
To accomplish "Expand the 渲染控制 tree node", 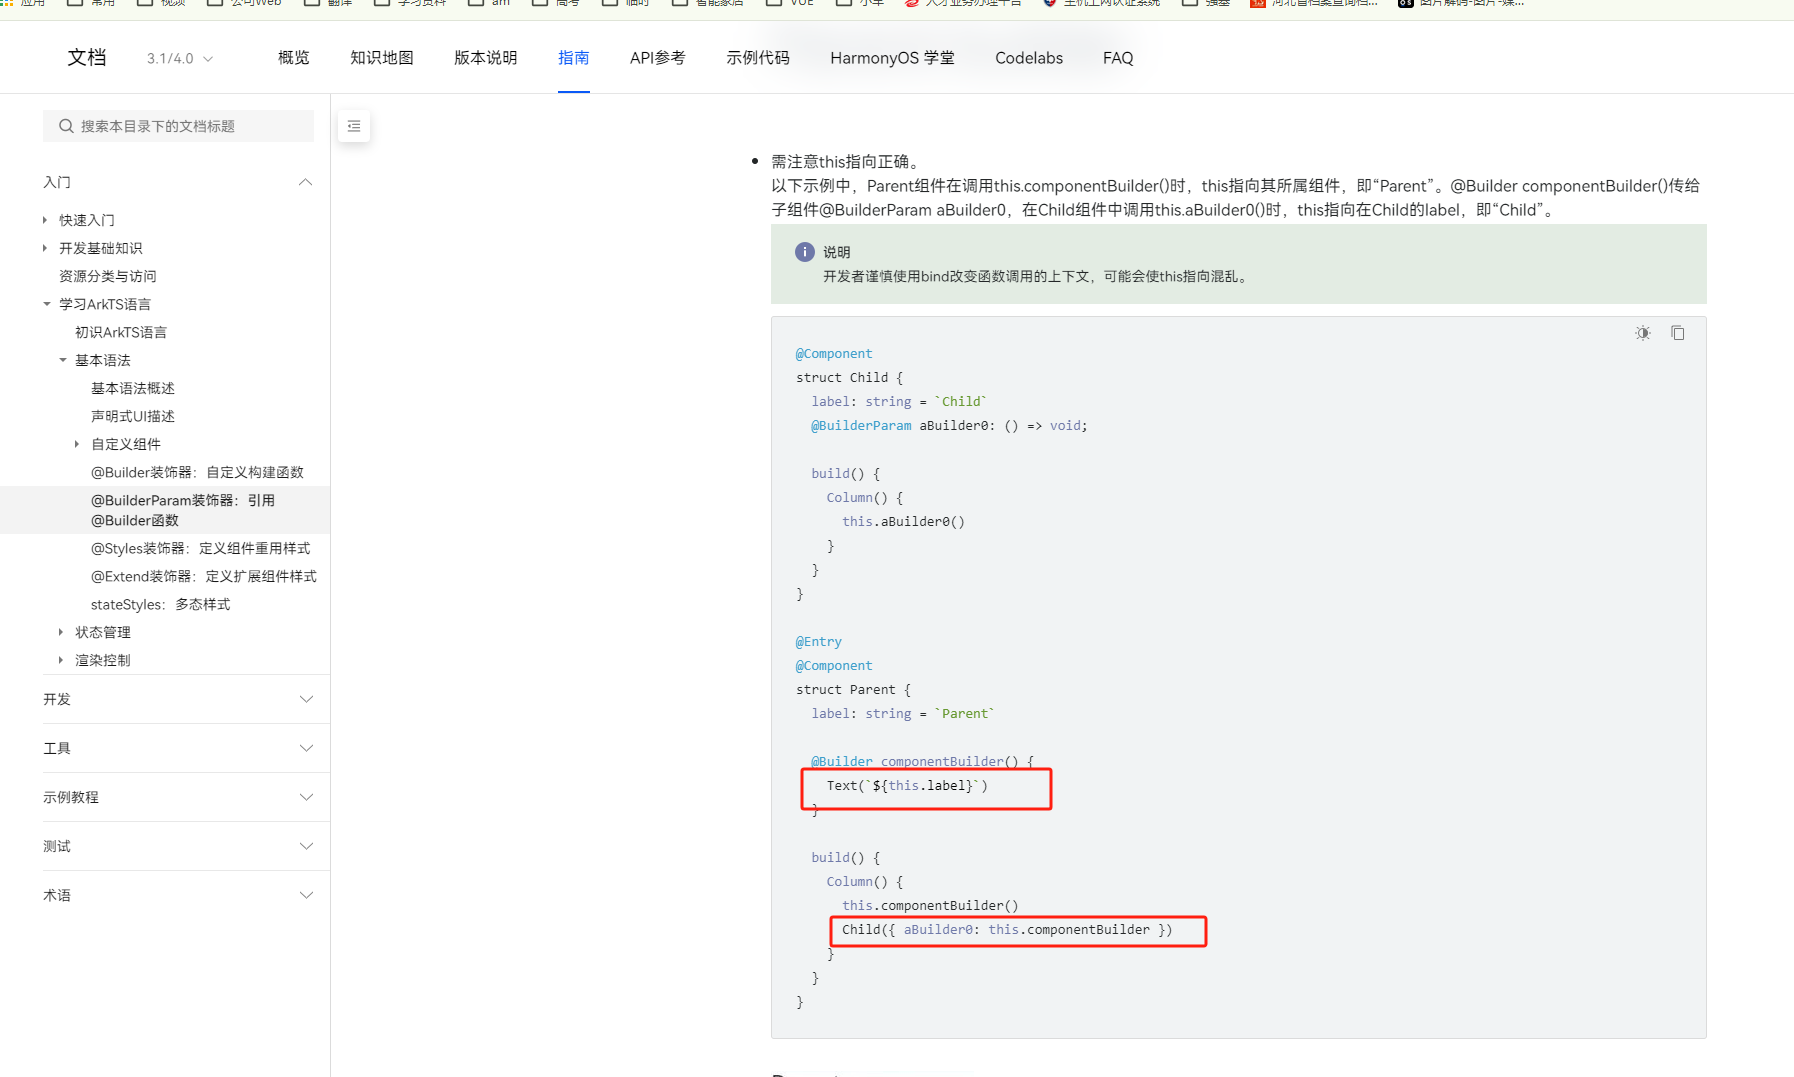I will [x=61, y=660].
